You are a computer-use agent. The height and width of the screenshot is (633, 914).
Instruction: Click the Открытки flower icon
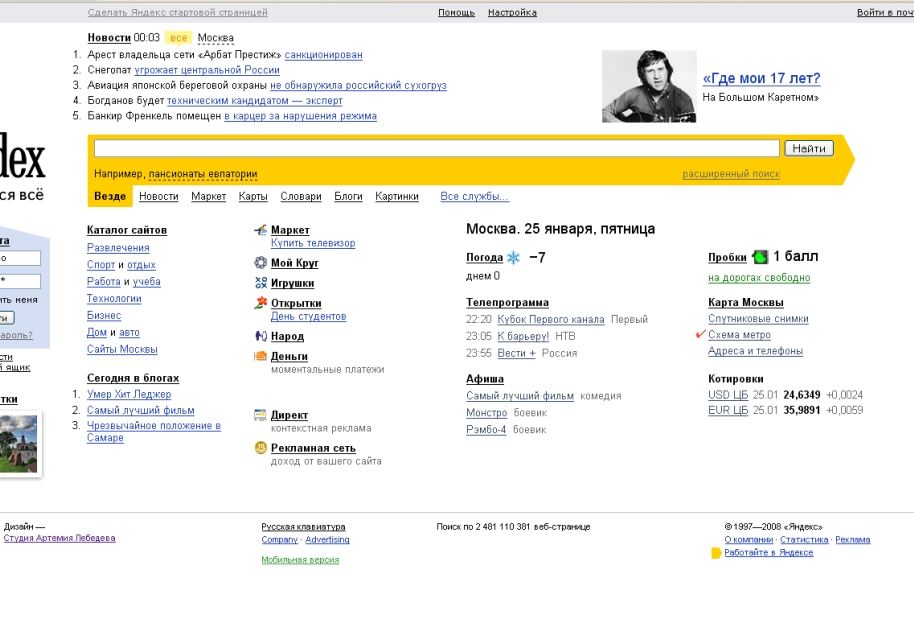pyautogui.click(x=261, y=303)
